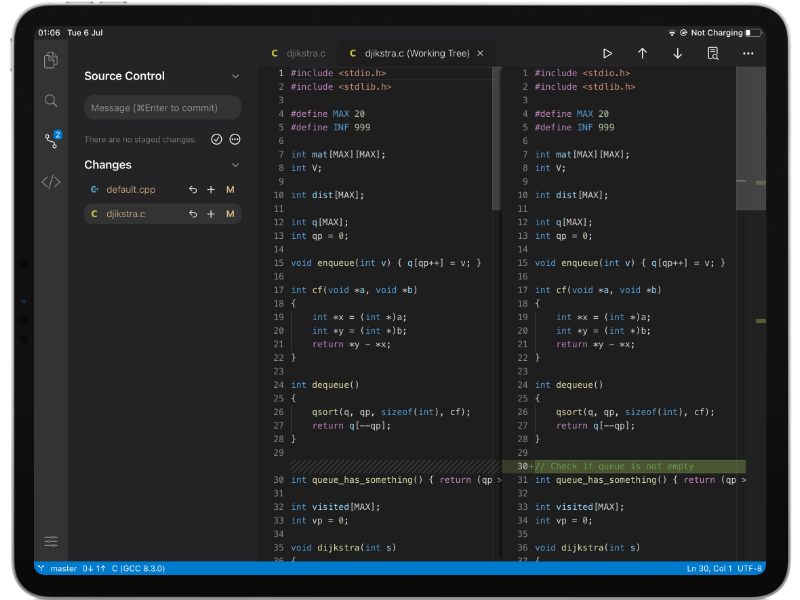Stage changes for djikstra.c with plus
Image resolution: width=800 pixels, height=600 pixels.
pos(211,214)
